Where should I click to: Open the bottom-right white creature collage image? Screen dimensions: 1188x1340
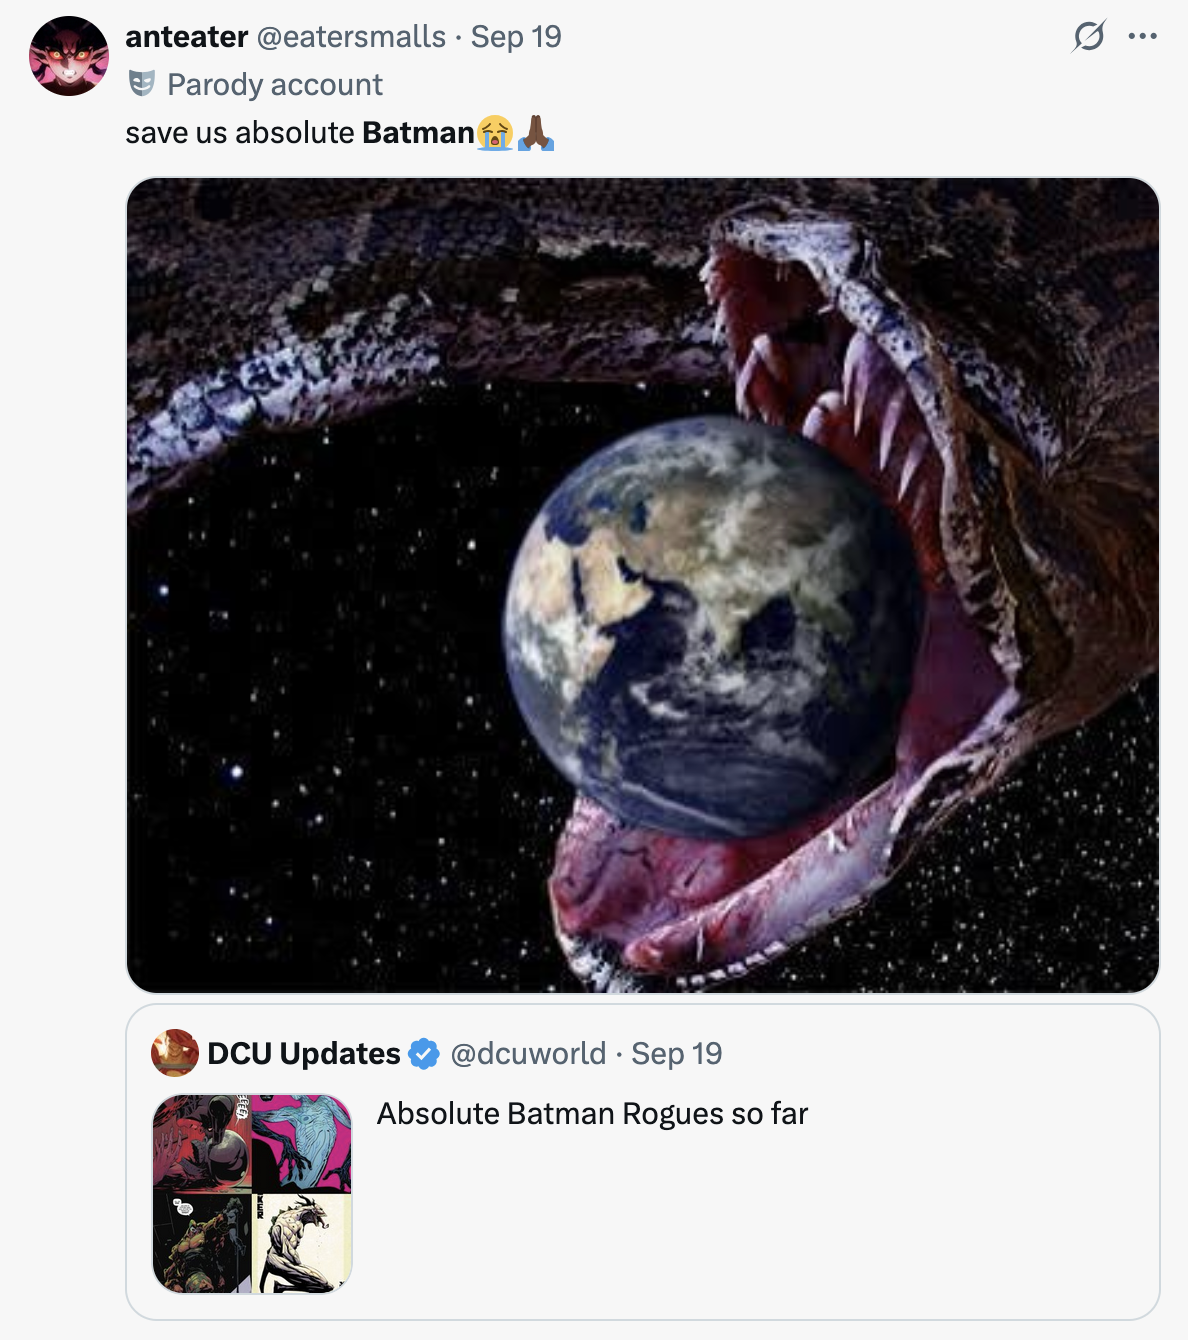pos(302,1244)
